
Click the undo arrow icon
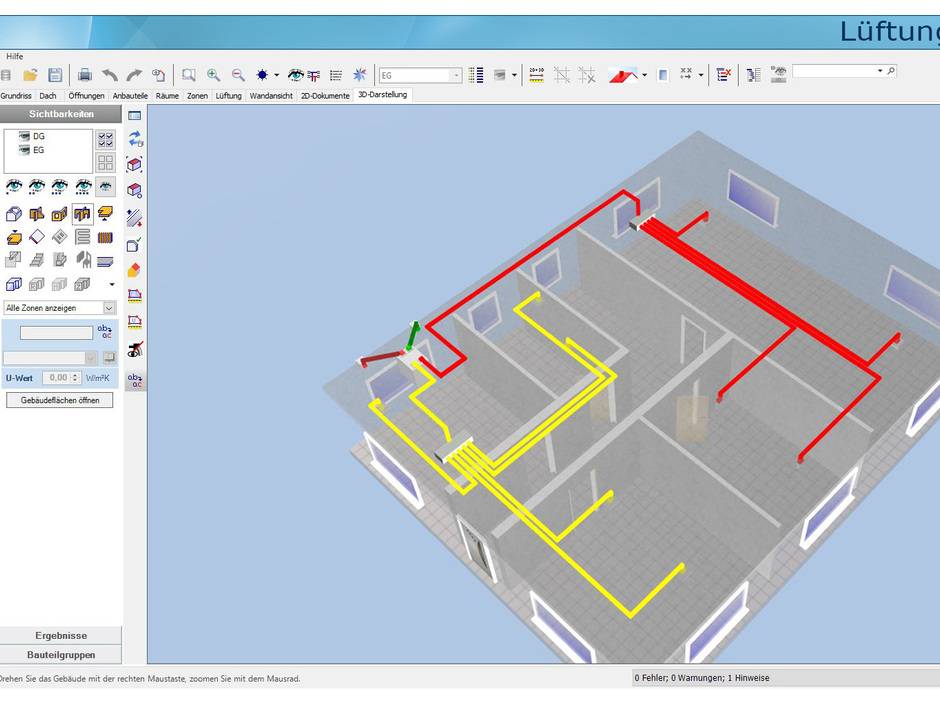tap(110, 75)
